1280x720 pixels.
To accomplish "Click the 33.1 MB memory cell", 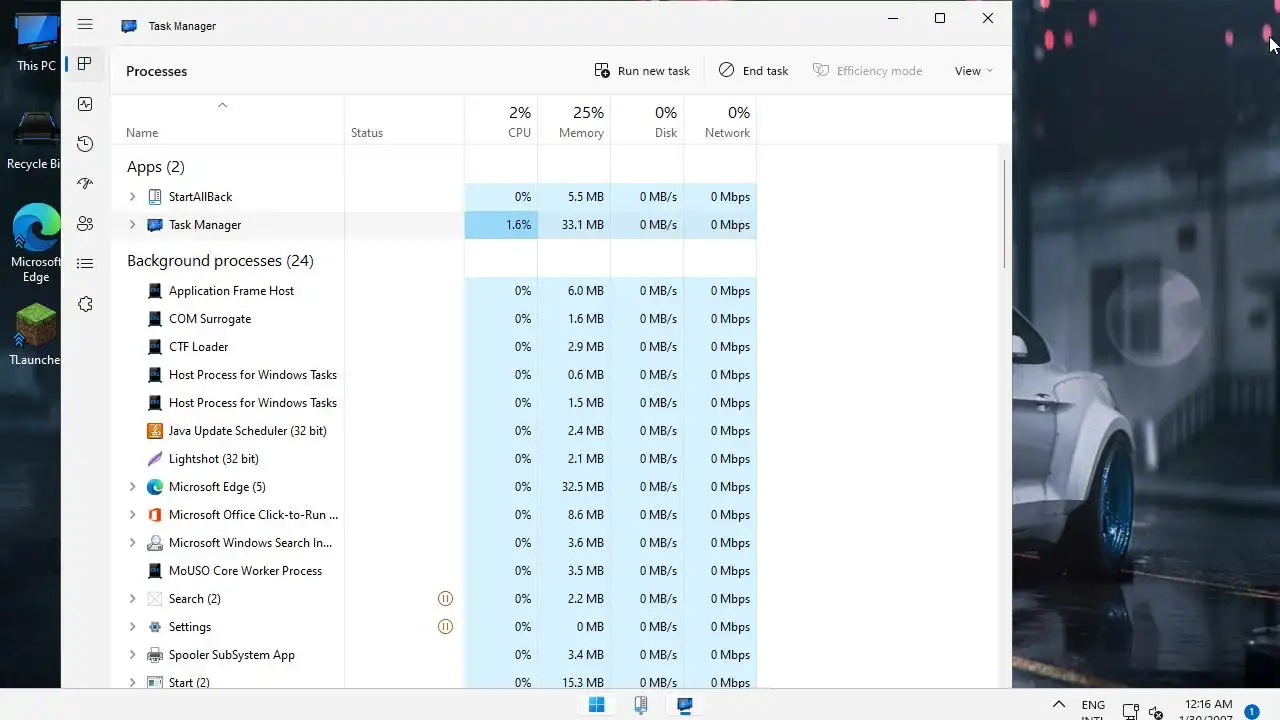I will click(x=574, y=225).
